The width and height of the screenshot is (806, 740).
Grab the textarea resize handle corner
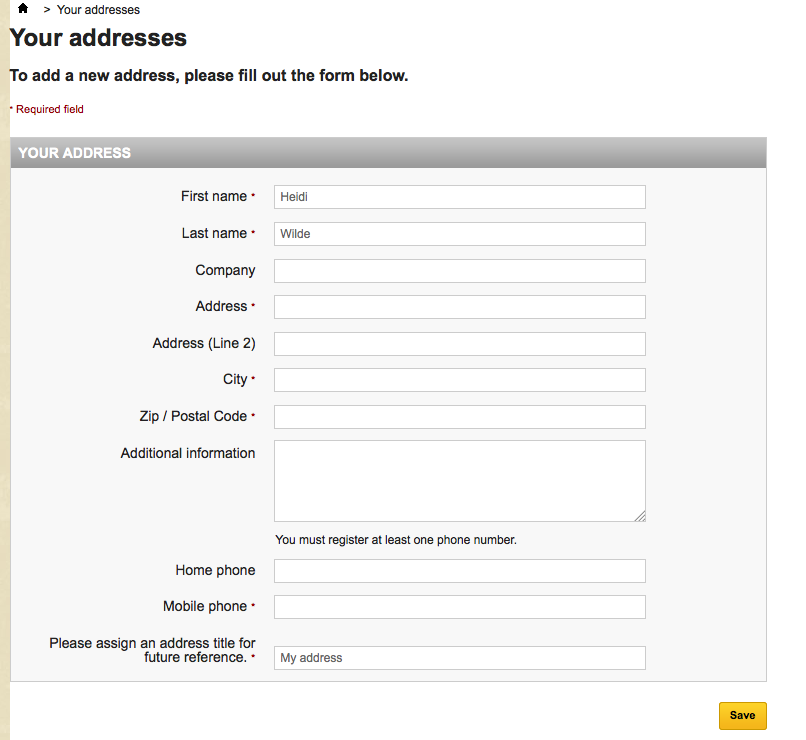point(640,516)
